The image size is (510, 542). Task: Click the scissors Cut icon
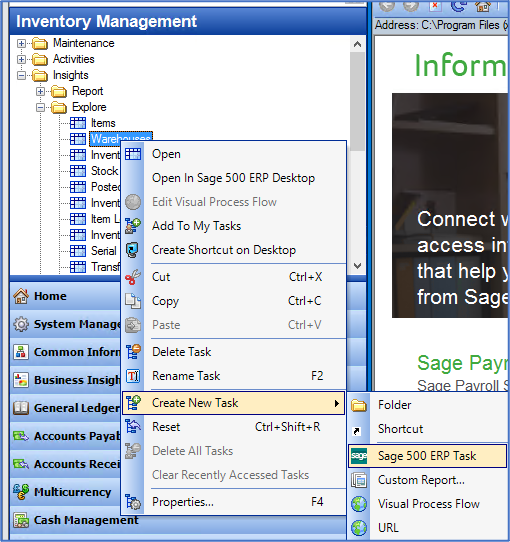pos(133,277)
